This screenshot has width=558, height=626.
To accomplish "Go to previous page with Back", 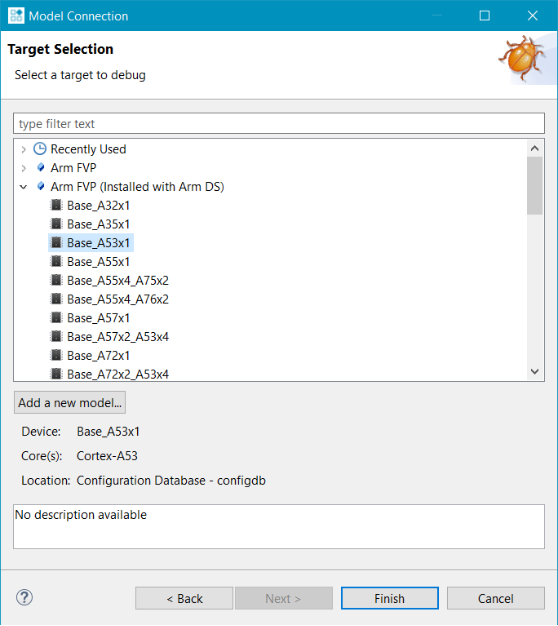I will [184, 598].
